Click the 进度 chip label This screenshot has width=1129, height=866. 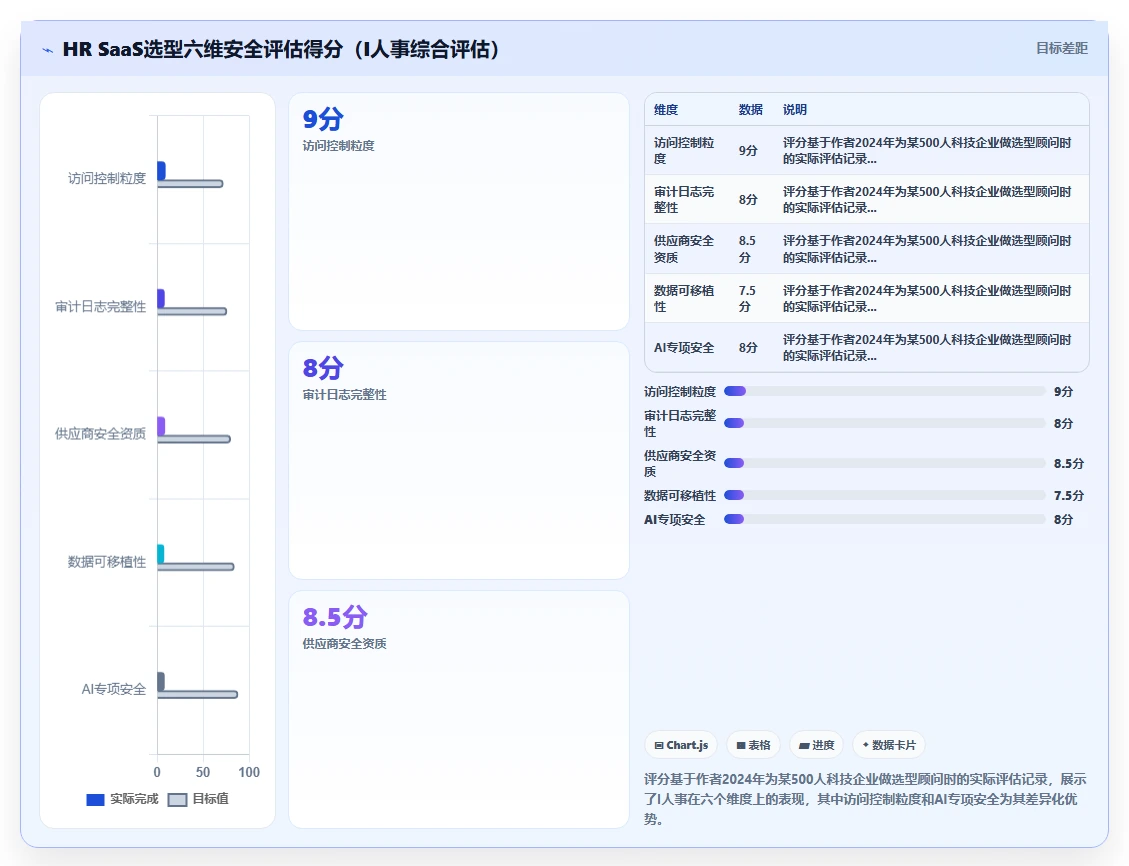click(x=823, y=746)
